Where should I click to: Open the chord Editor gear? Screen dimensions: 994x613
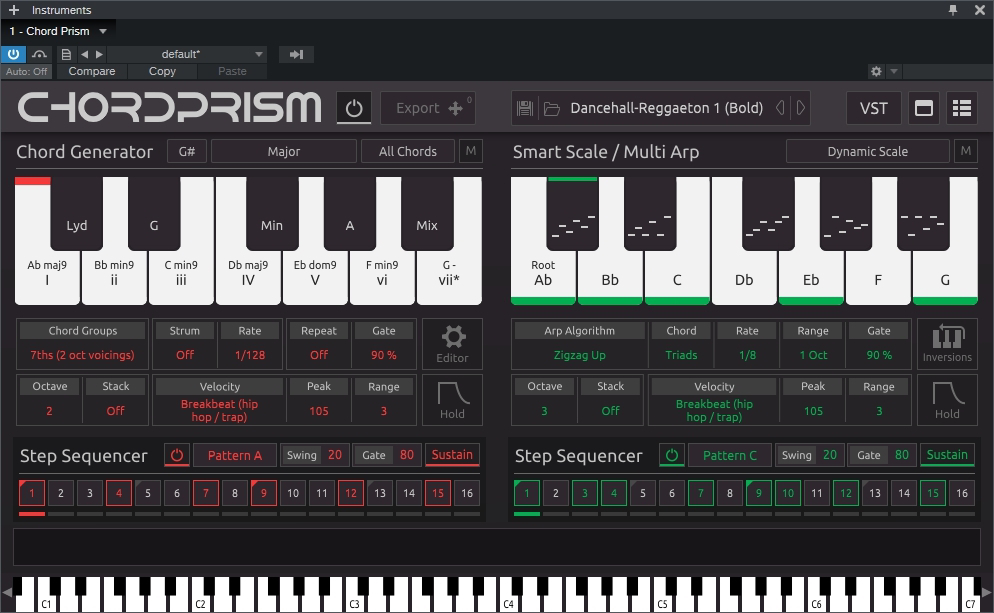(453, 344)
